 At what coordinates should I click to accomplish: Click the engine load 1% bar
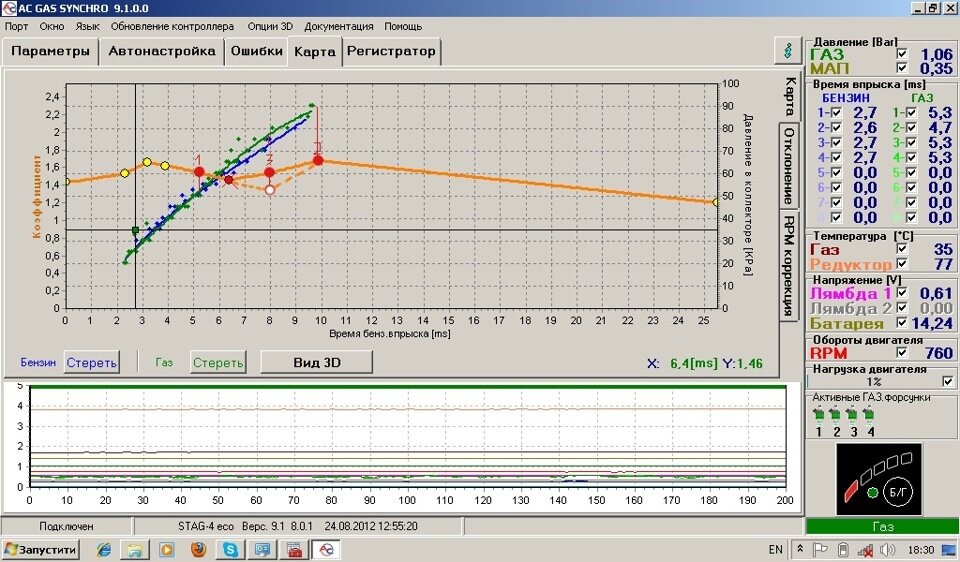pos(874,381)
